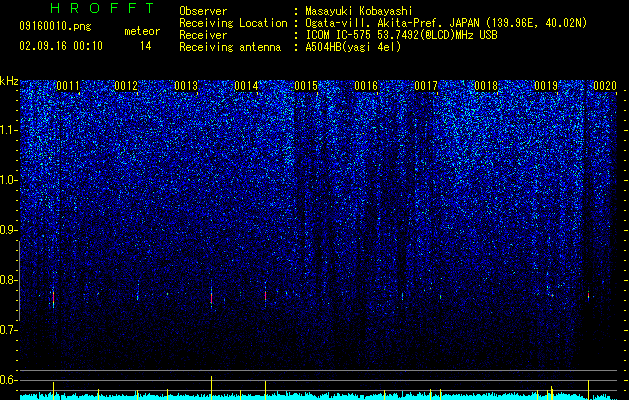Click the HROFFT title text
629x400 pixels.
[103, 8]
